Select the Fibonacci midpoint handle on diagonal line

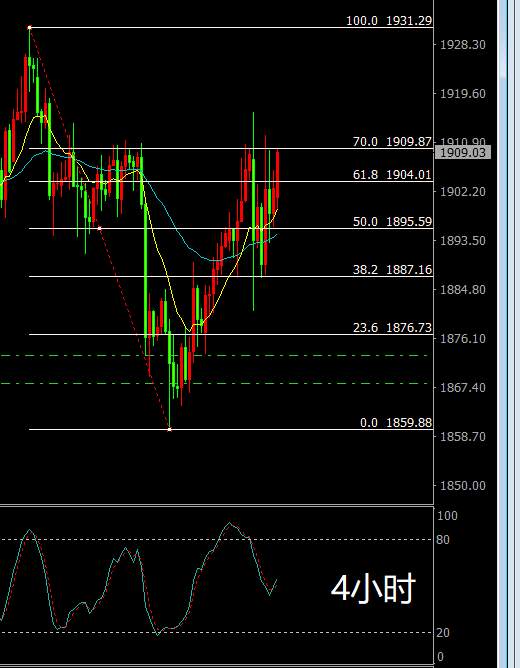(x=100, y=228)
